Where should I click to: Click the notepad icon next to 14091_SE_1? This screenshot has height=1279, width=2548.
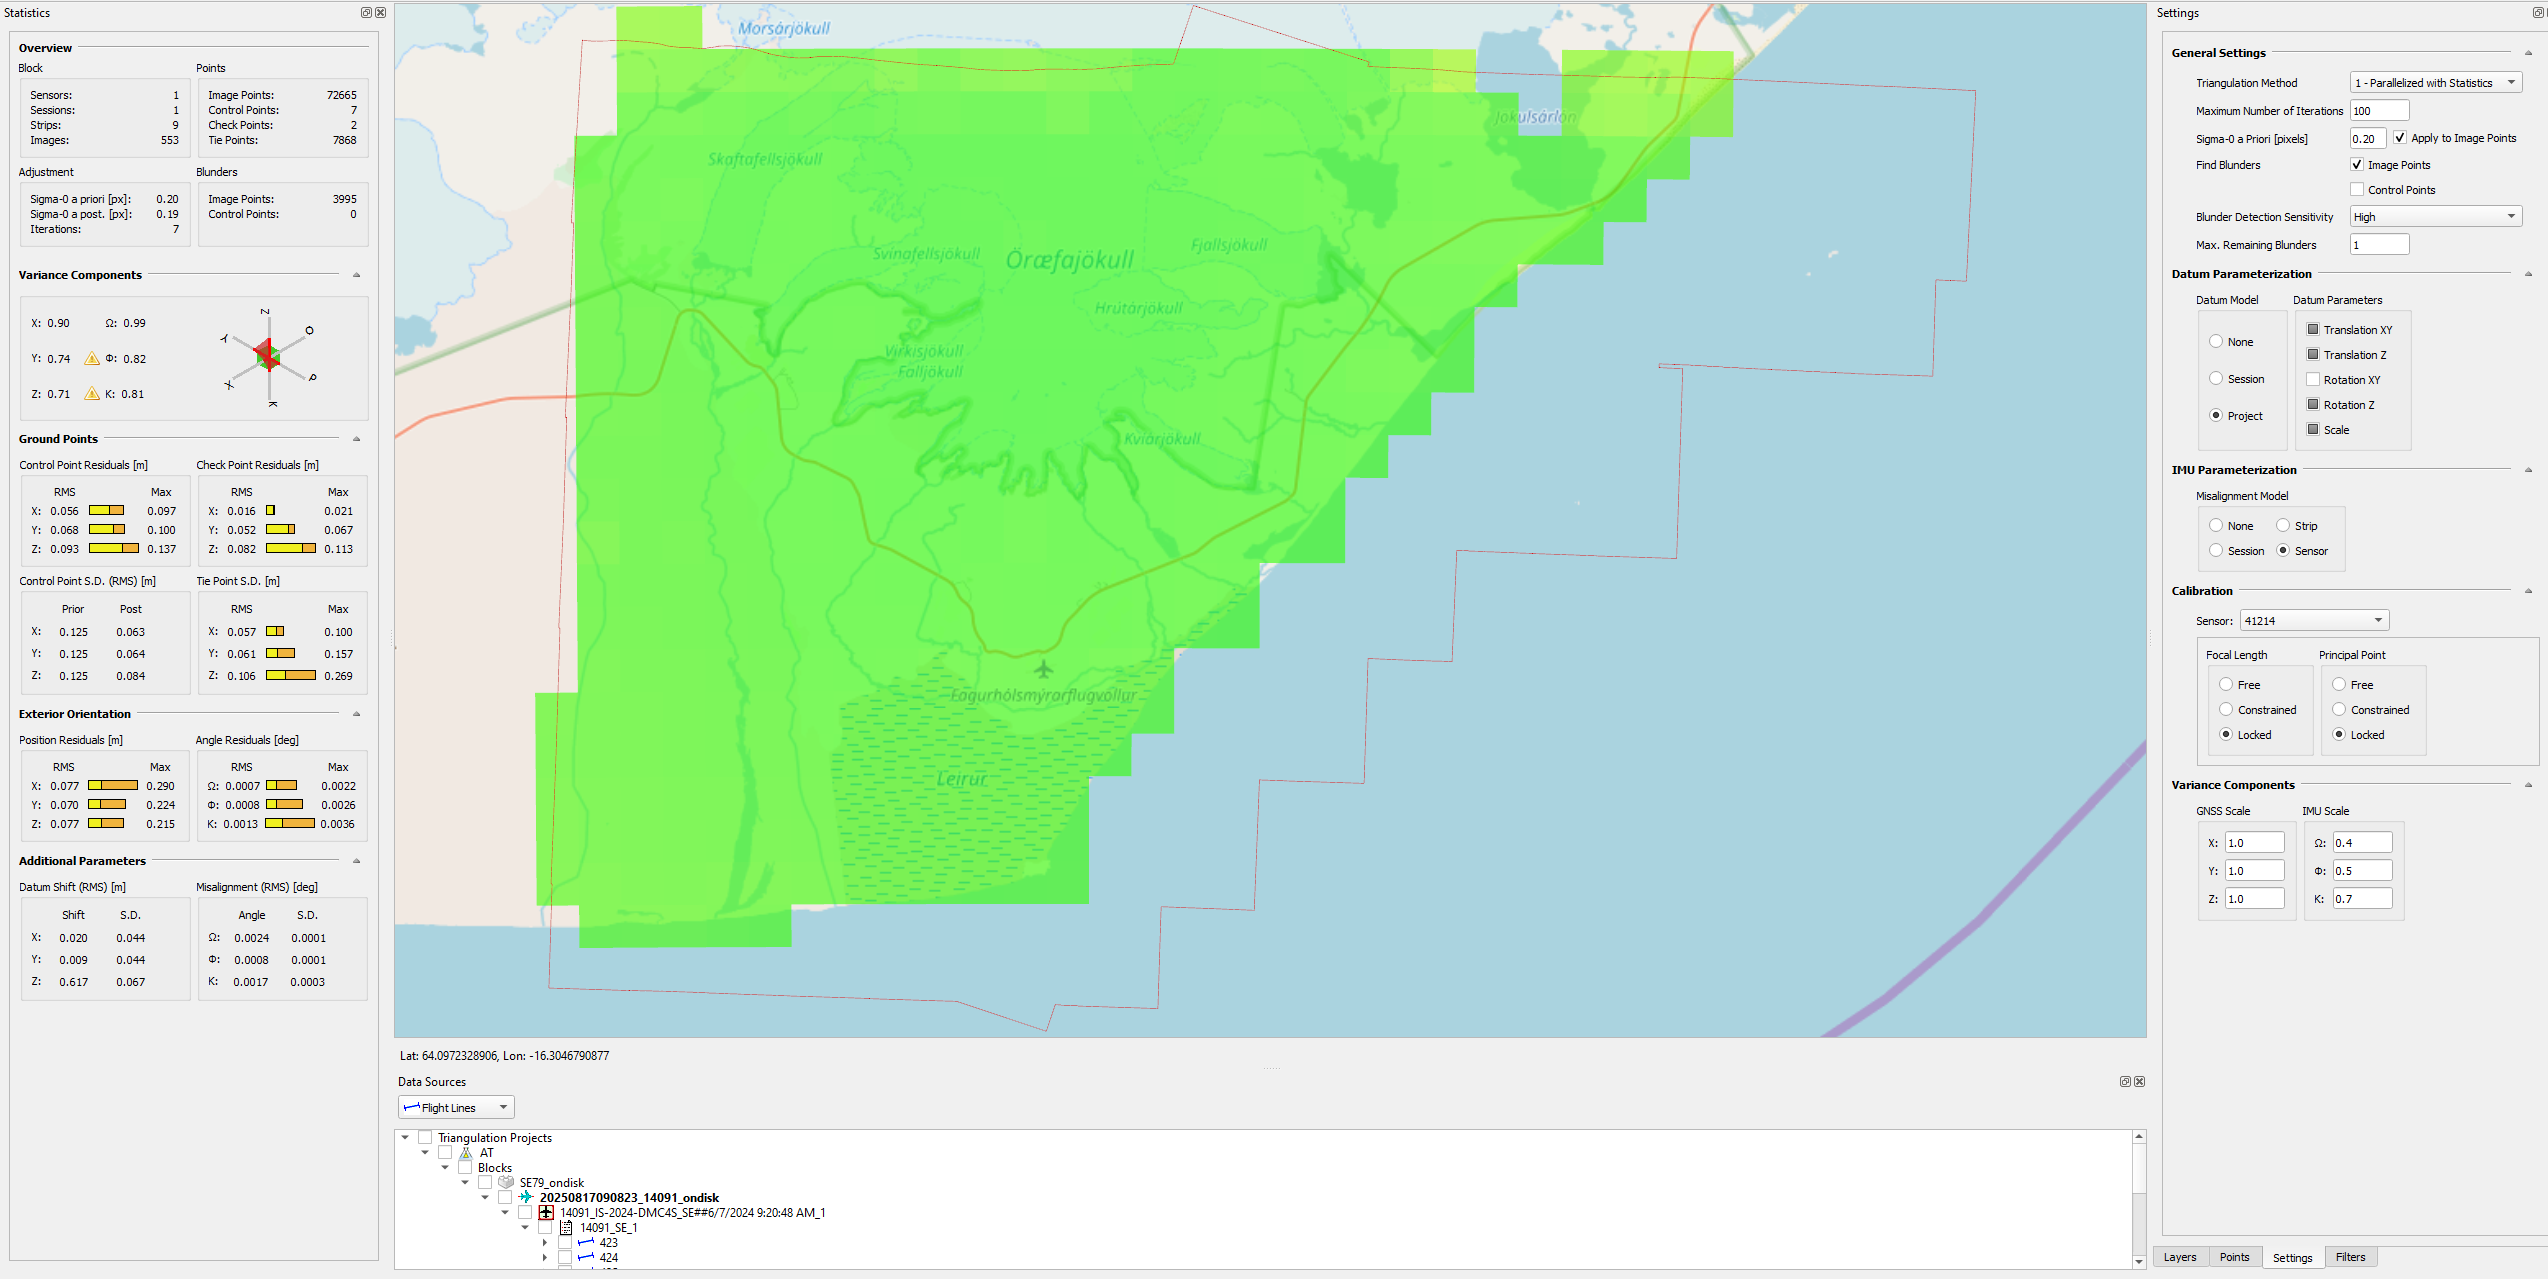(x=566, y=1228)
